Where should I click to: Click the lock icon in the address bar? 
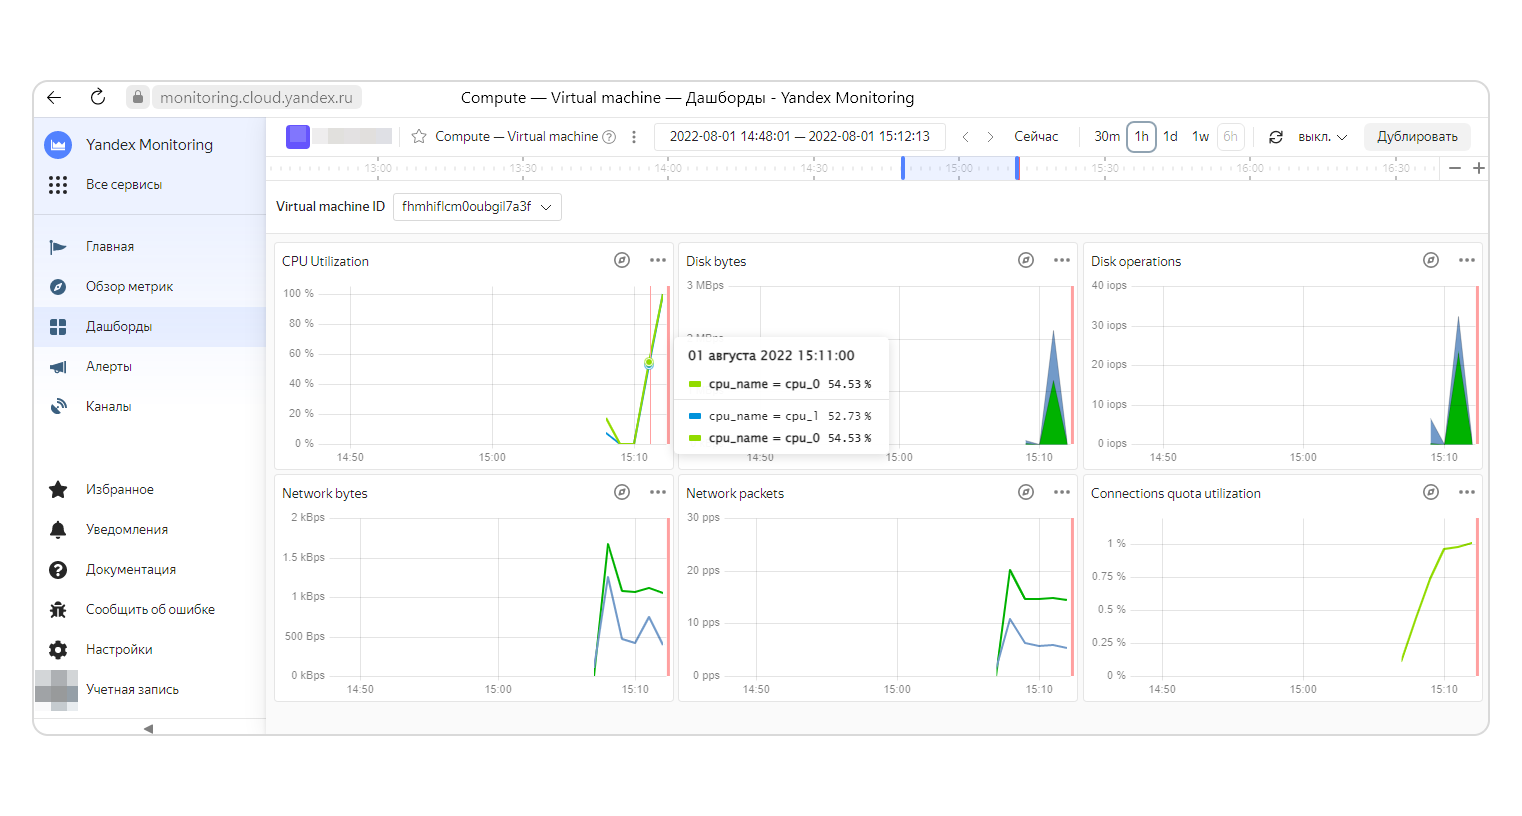tap(138, 97)
